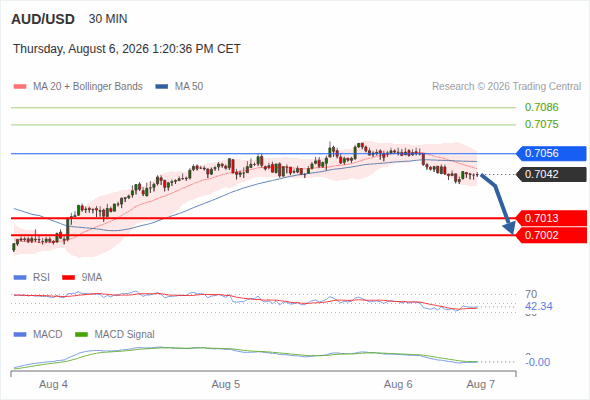Select the 30 MIN timeframe label
Image resolution: width=590 pixels, height=400 pixels.
coord(108,19)
